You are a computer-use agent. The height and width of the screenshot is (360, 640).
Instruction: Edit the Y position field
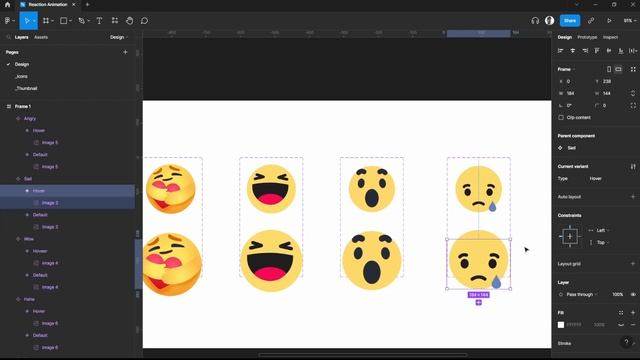click(609, 81)
